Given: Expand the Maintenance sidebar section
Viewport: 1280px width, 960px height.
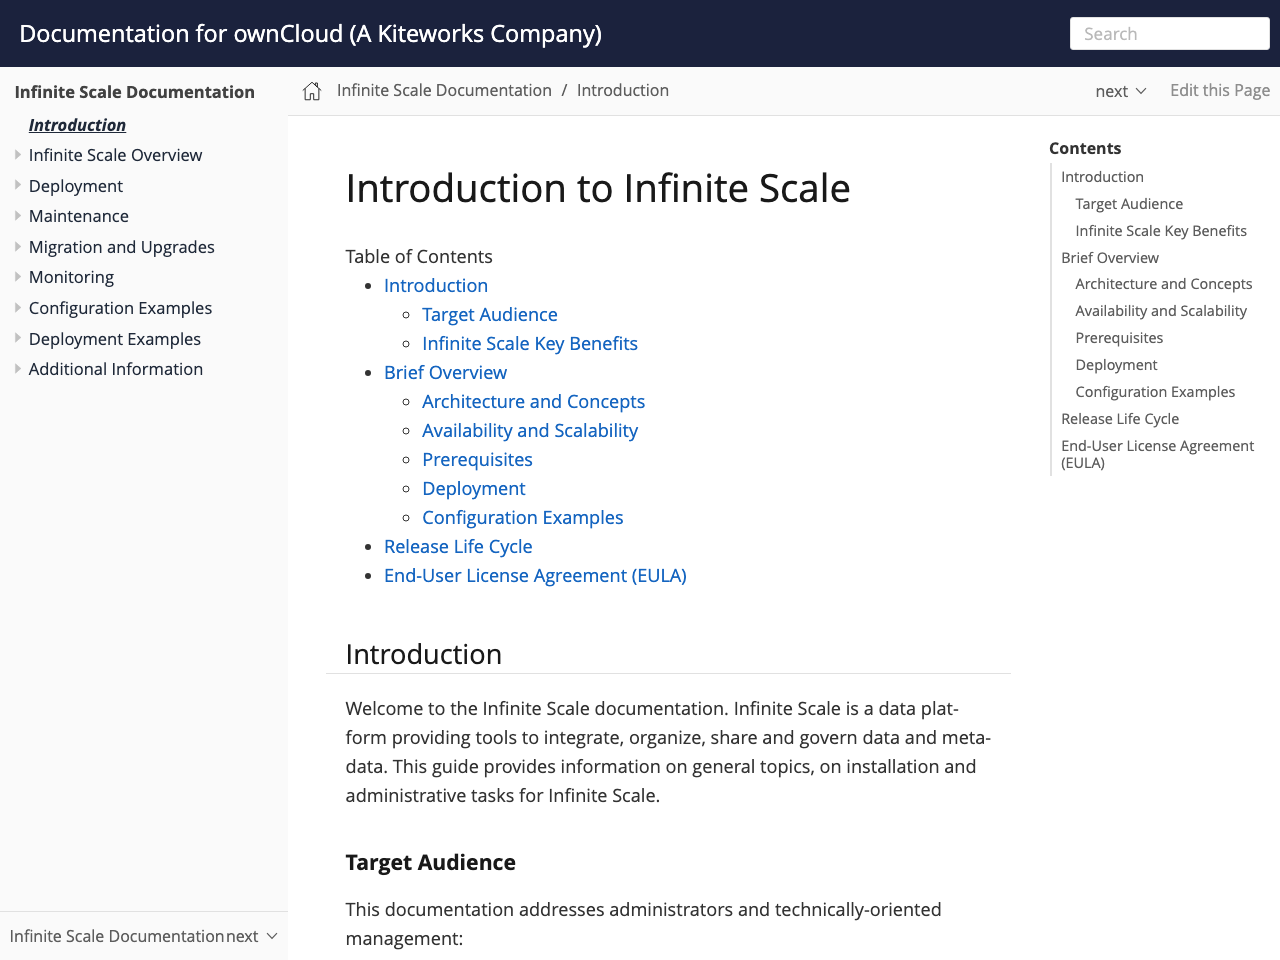Looking at the screenshot, I should [17, 216].
